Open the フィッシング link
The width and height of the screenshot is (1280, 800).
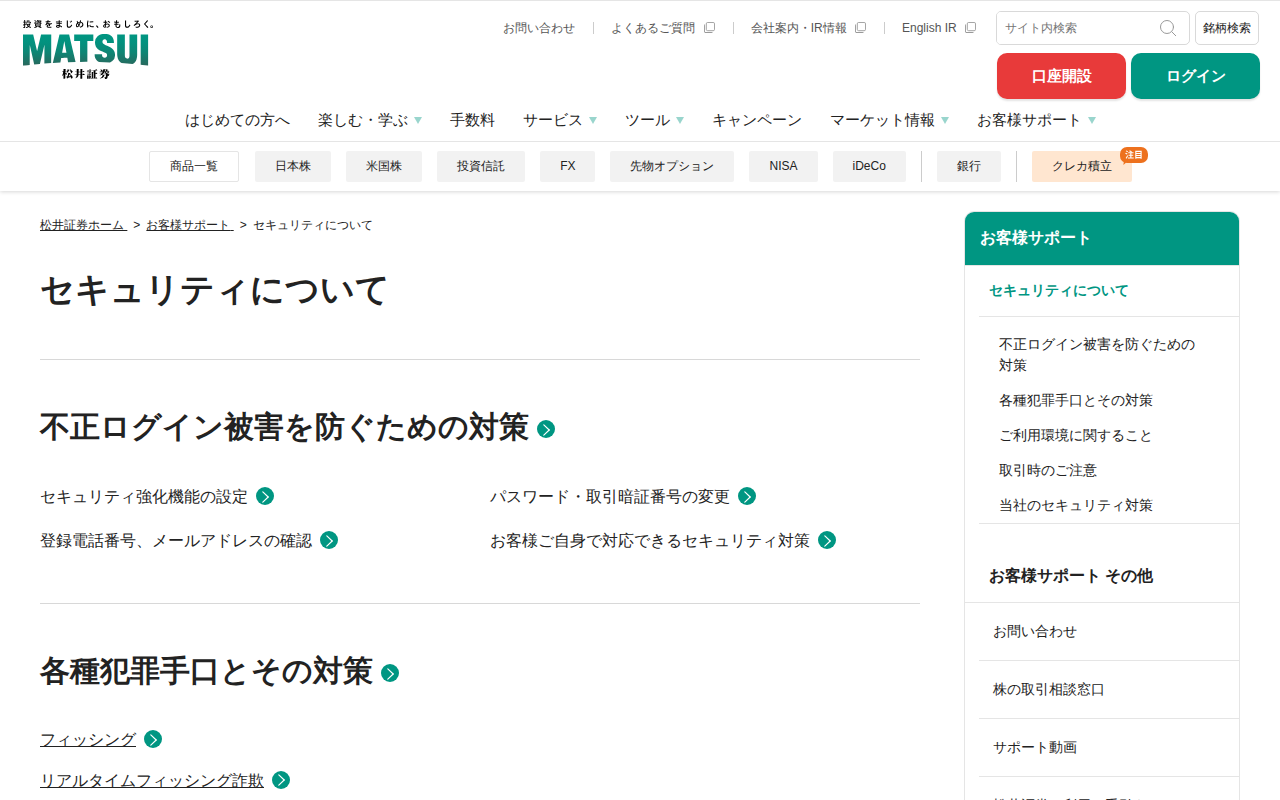[88, 739]
